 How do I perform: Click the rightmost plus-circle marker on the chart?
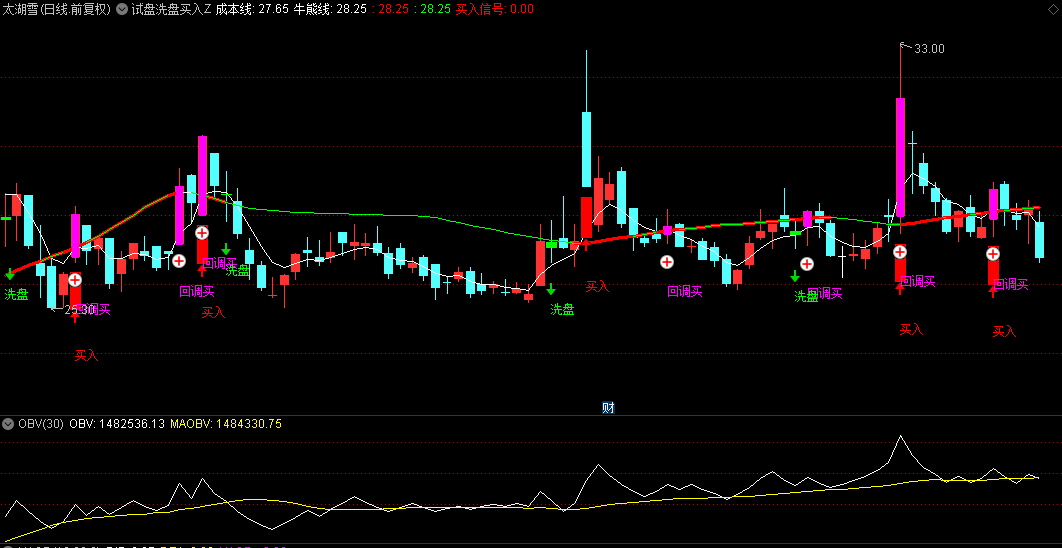[993, 254]
